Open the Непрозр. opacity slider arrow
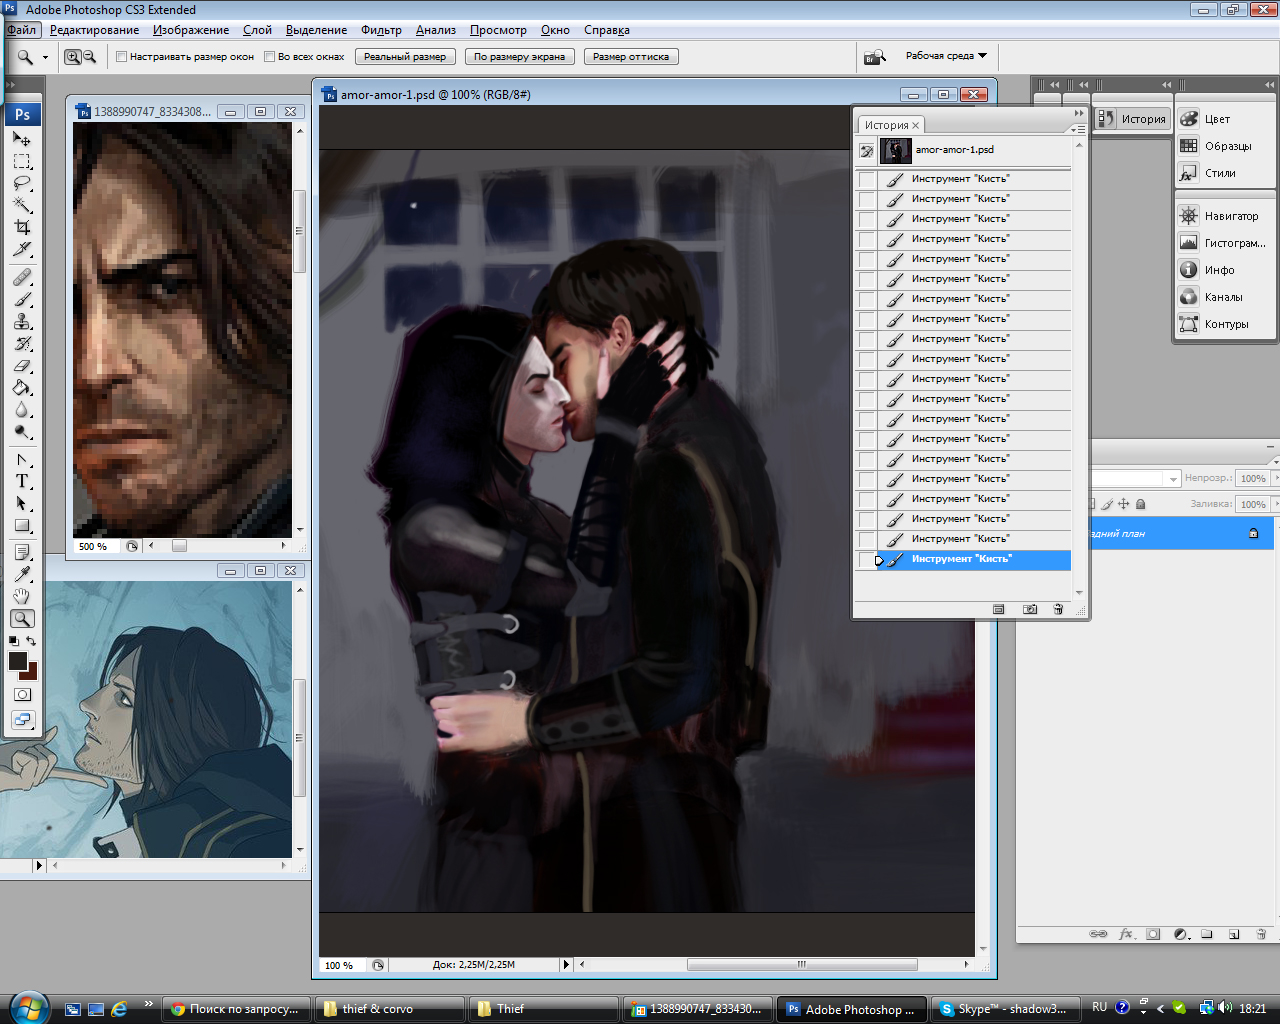 point(1274,479)
